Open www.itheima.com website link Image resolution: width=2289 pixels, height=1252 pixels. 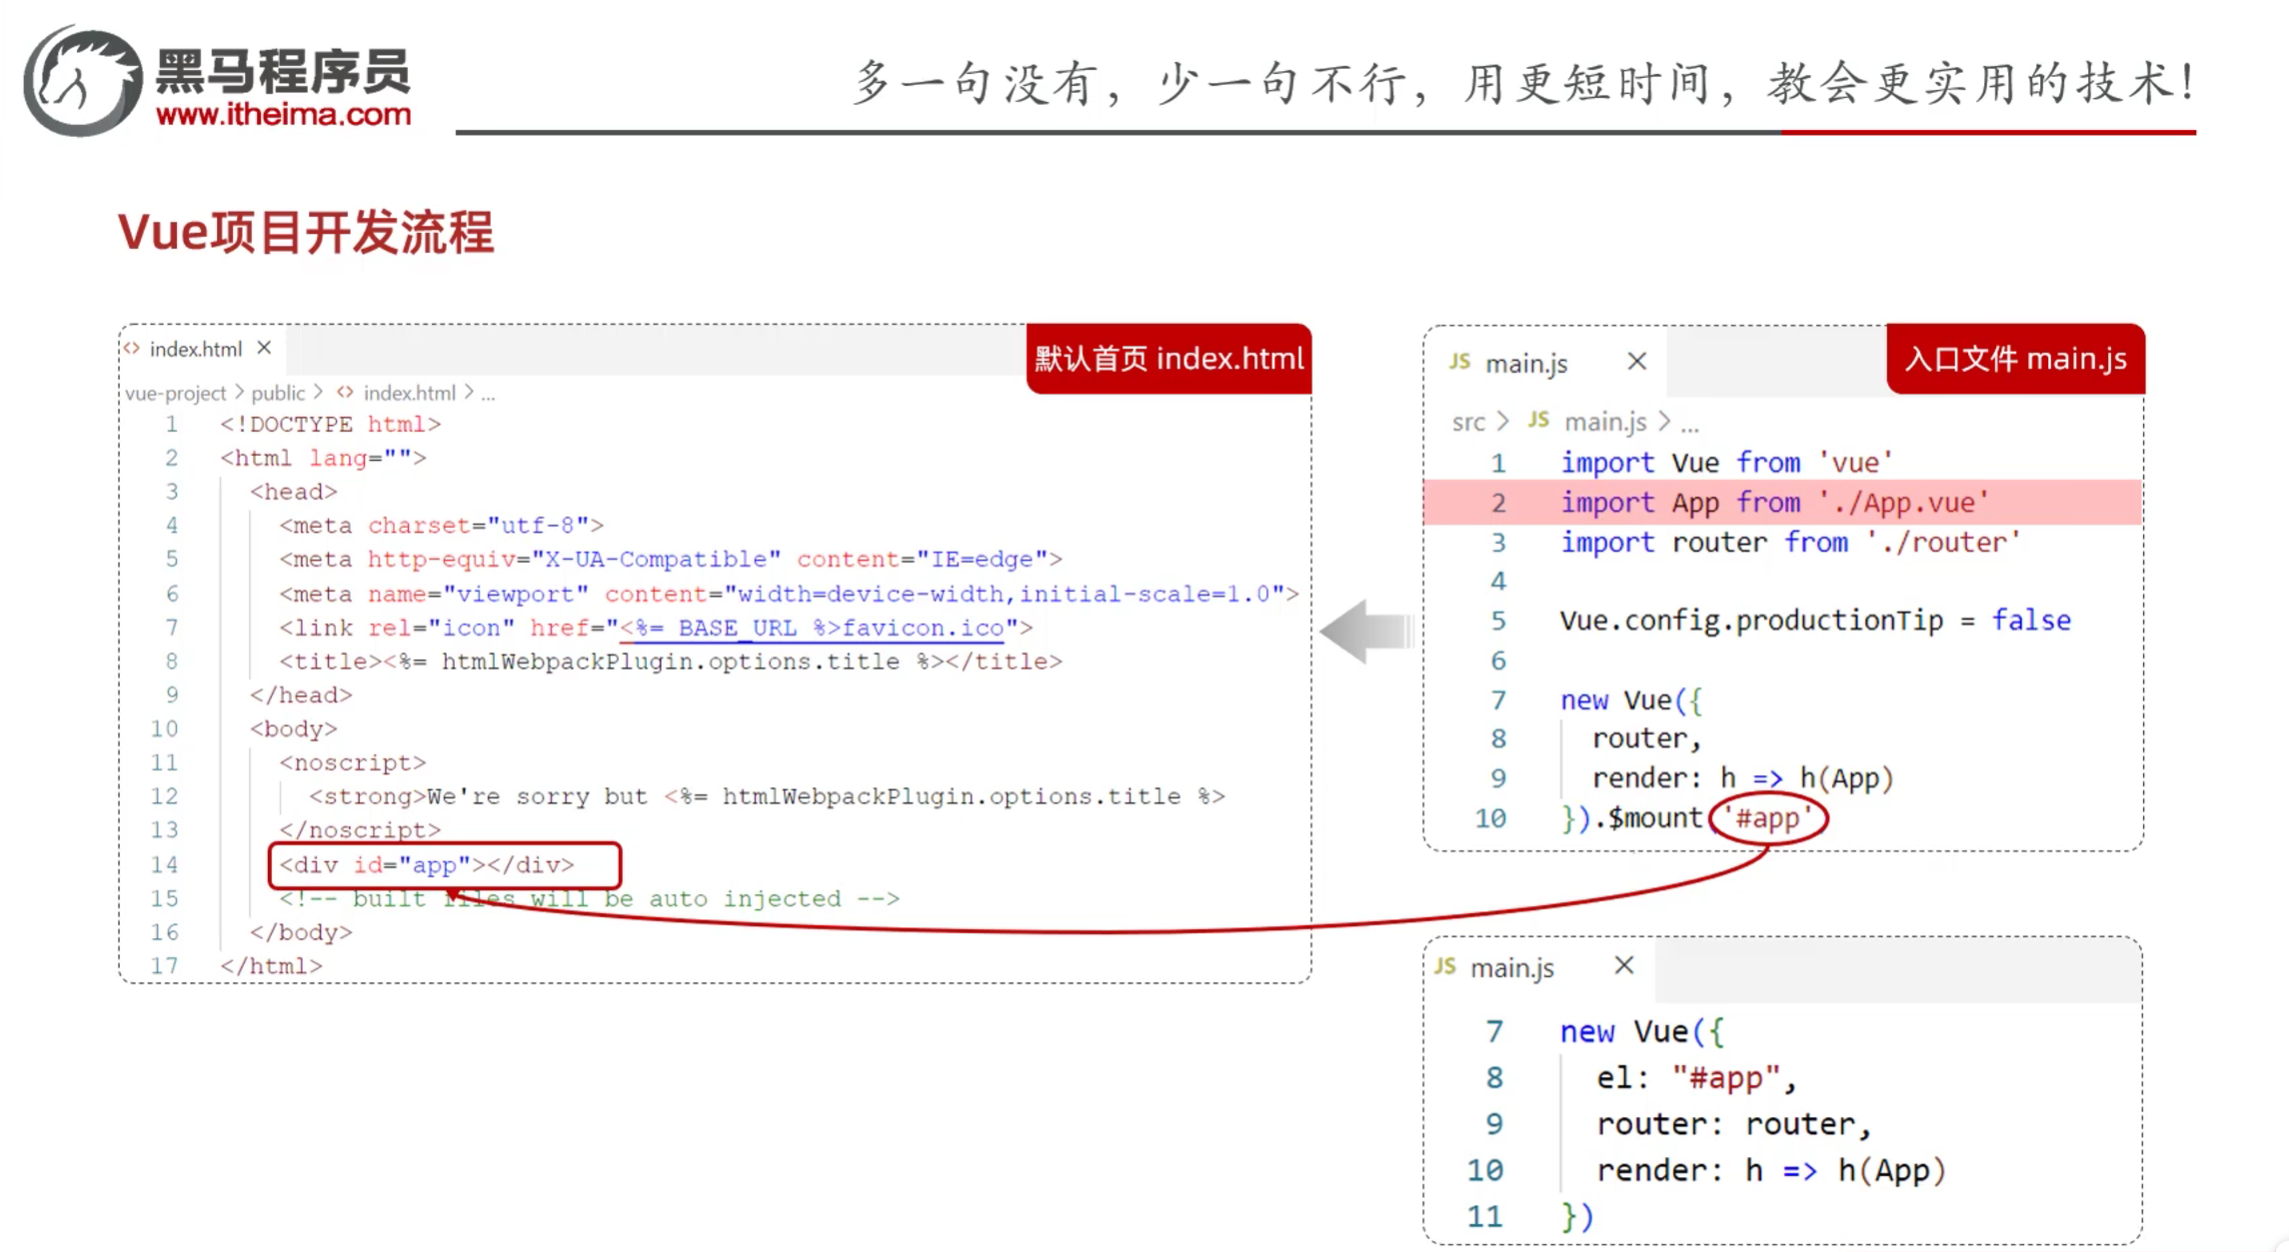tap(283, 115)
